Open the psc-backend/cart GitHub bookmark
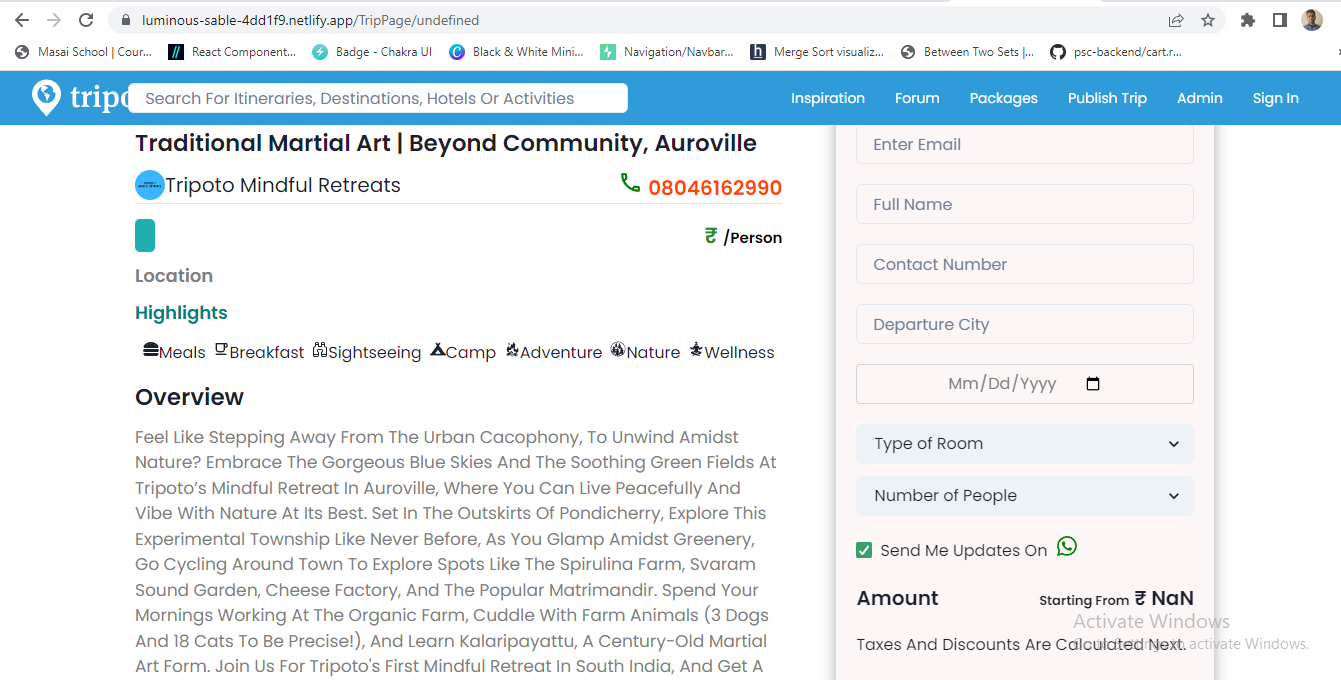This screenshot has height=680, width=1341. click(x=1116, y=52)
